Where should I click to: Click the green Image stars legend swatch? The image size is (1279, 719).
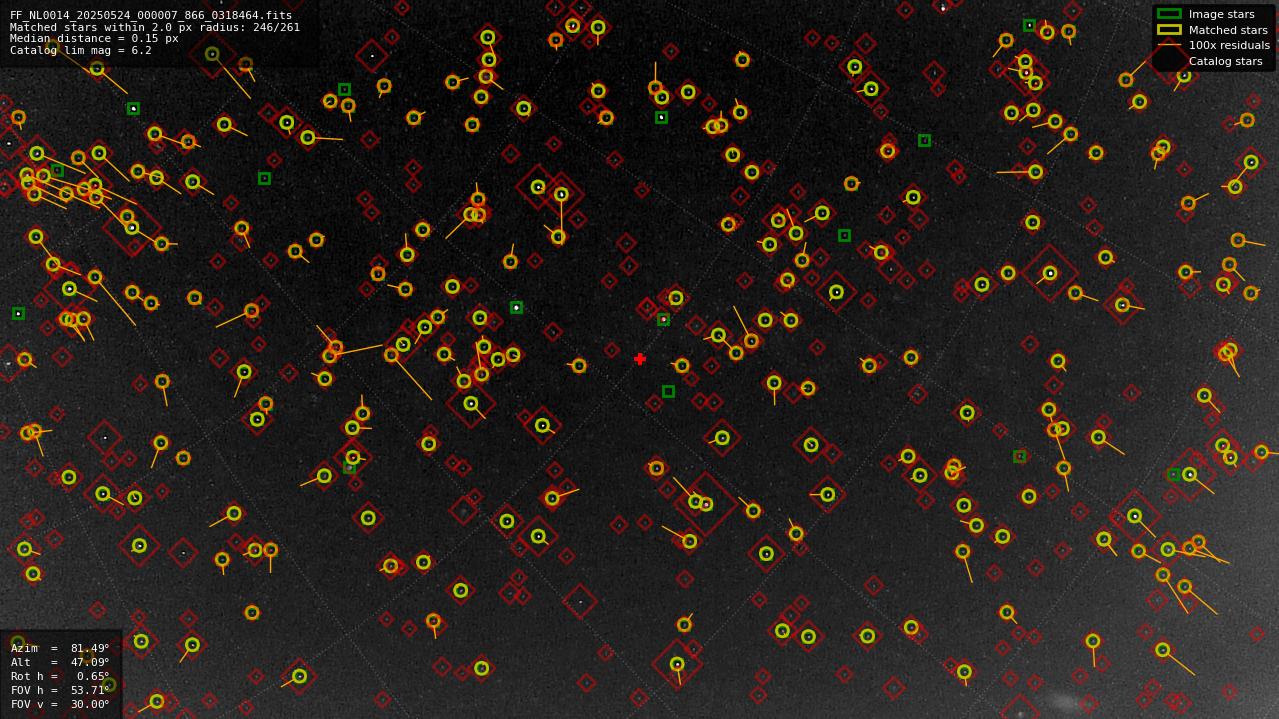tap(1169, 14)
